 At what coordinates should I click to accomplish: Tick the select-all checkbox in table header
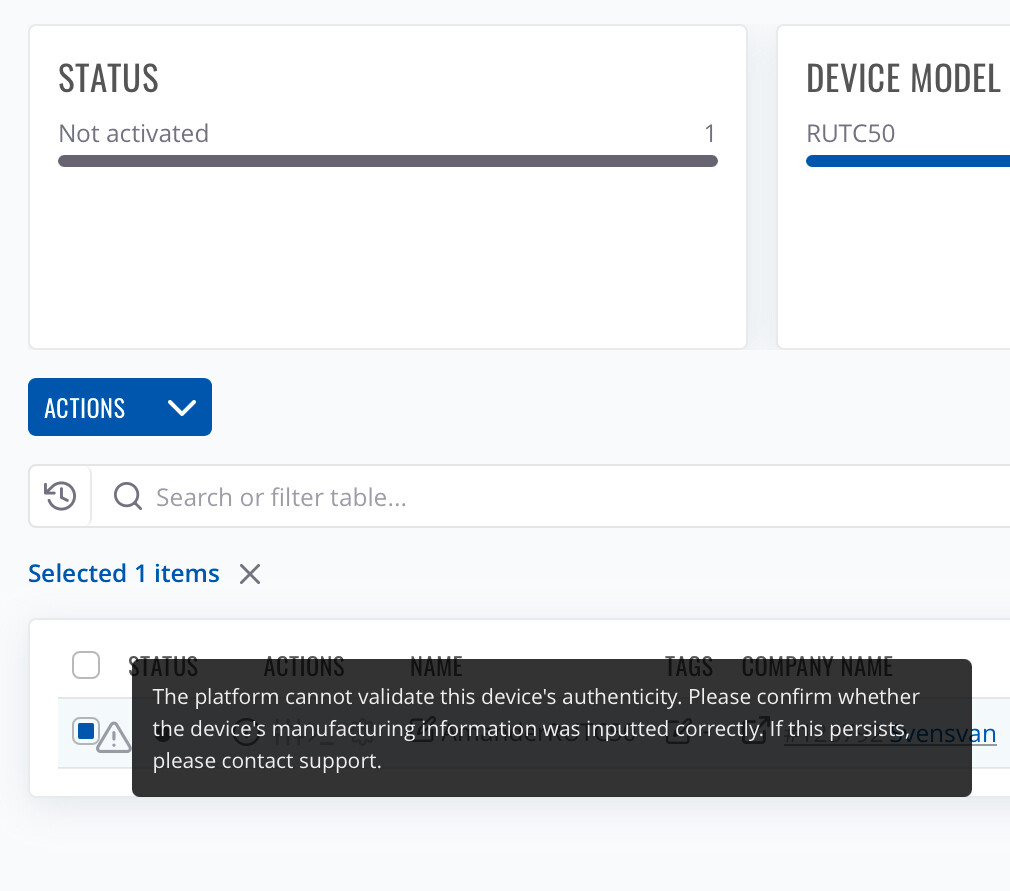click(x=86, y=665)
